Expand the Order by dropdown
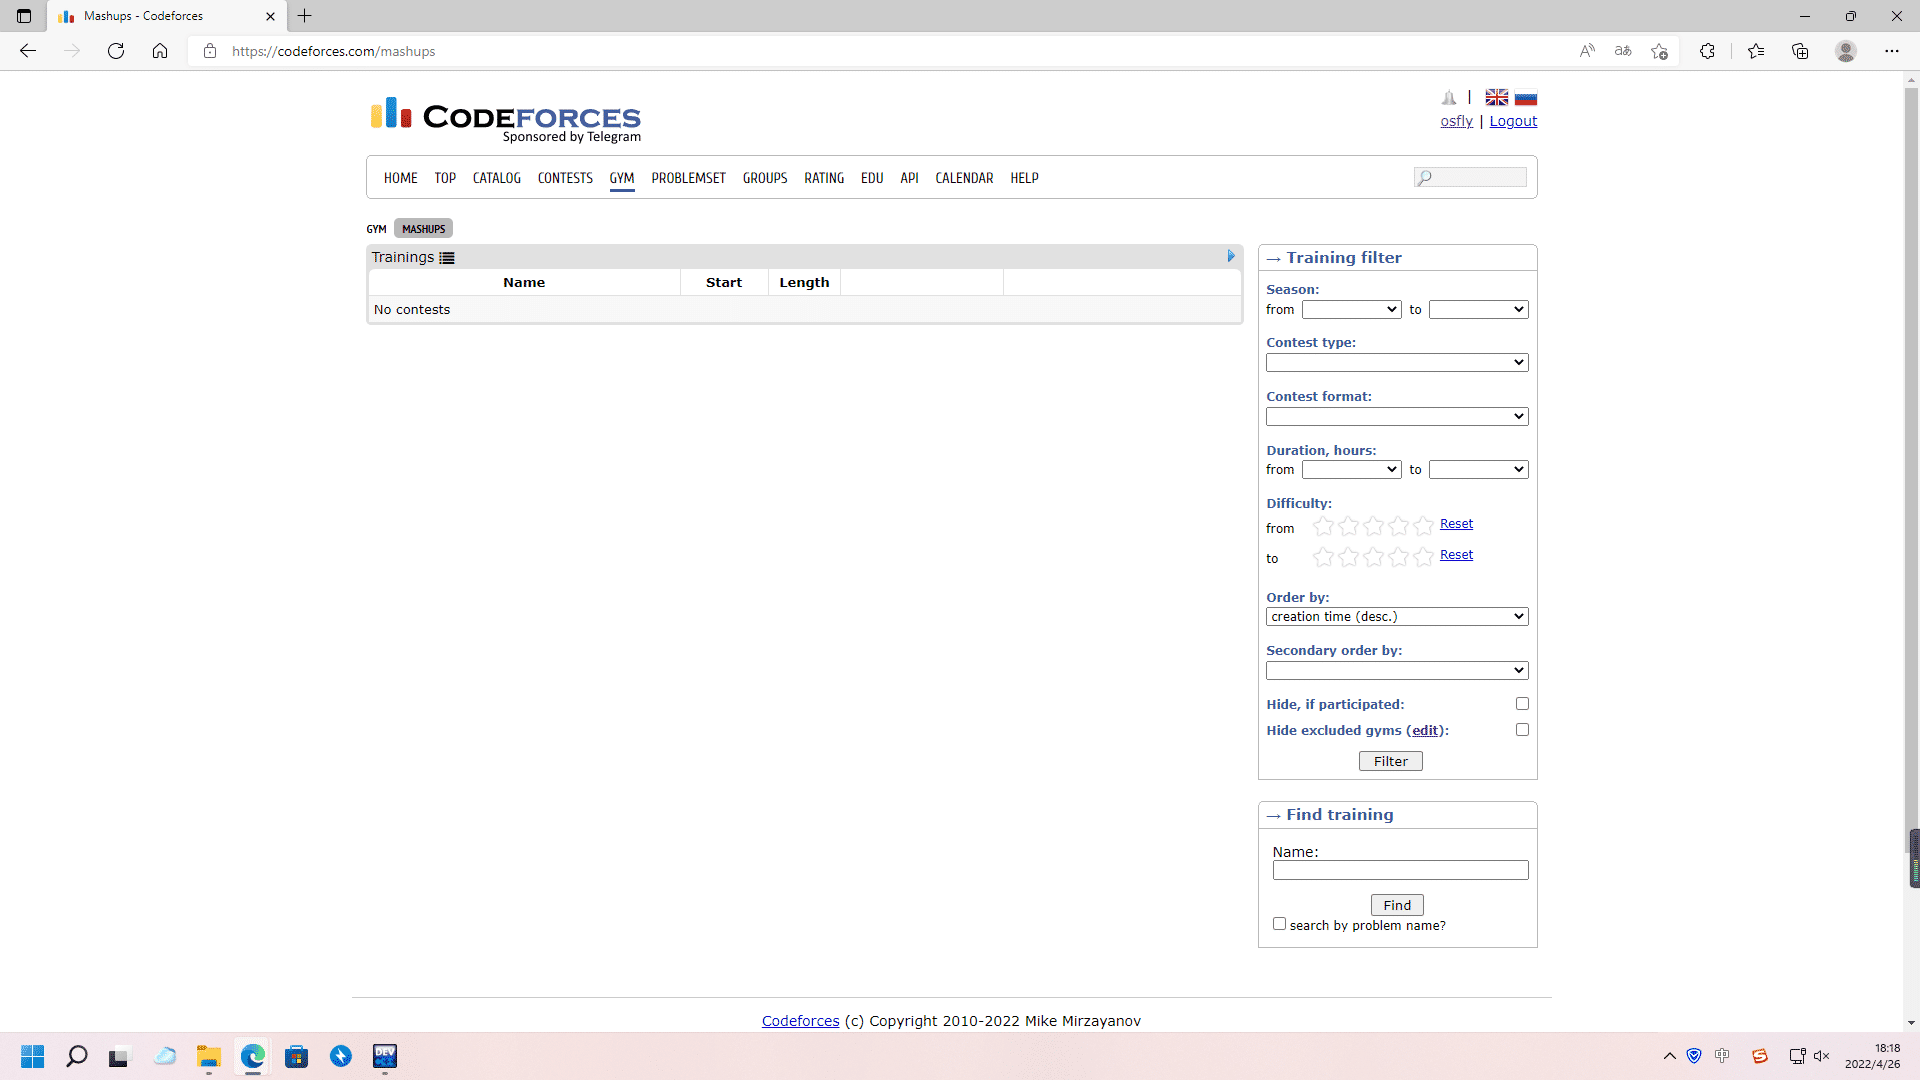The image size is (1920, 1080). (x=1396, y=617)
